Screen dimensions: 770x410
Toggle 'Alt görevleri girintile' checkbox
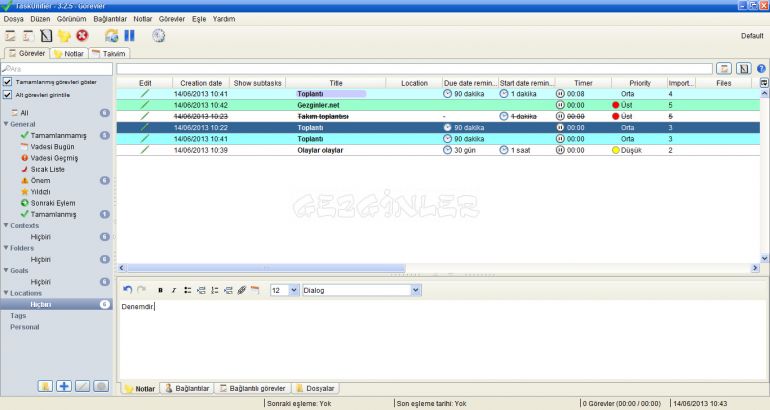tap(8, 95)
